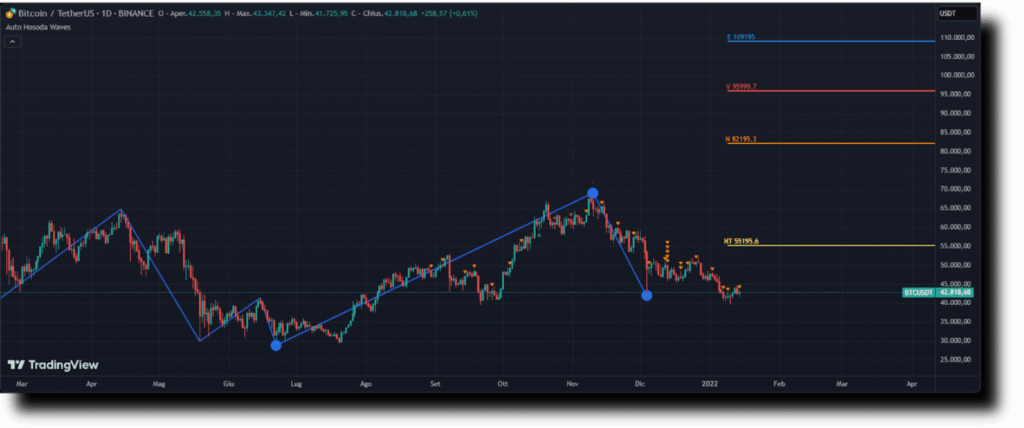Select the blue wave pivot at November peak
The height and width of the screenshot is (428, 1024).
[x=593, y=193]
